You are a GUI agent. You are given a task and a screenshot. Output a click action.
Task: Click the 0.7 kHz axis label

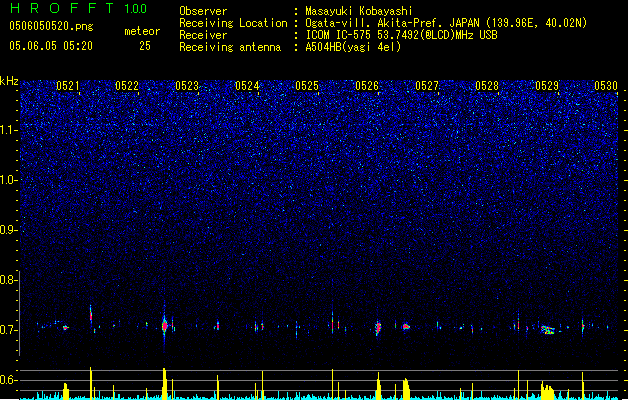[8, 330]
